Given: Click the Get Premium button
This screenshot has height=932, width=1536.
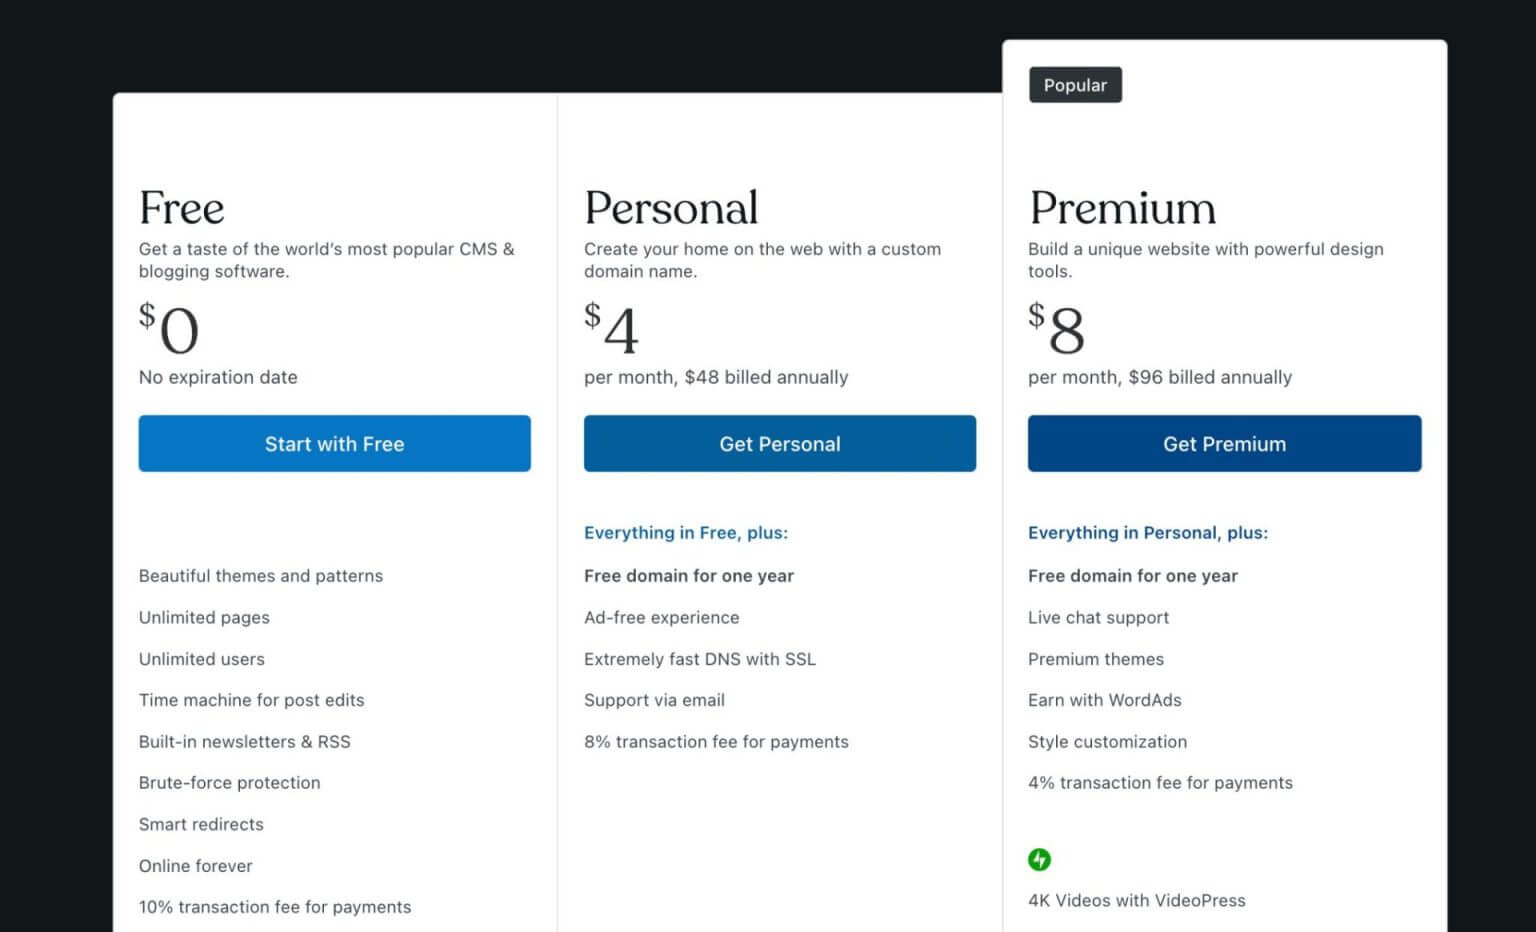Looking at the screenshot, I should tap(1224, 443).
